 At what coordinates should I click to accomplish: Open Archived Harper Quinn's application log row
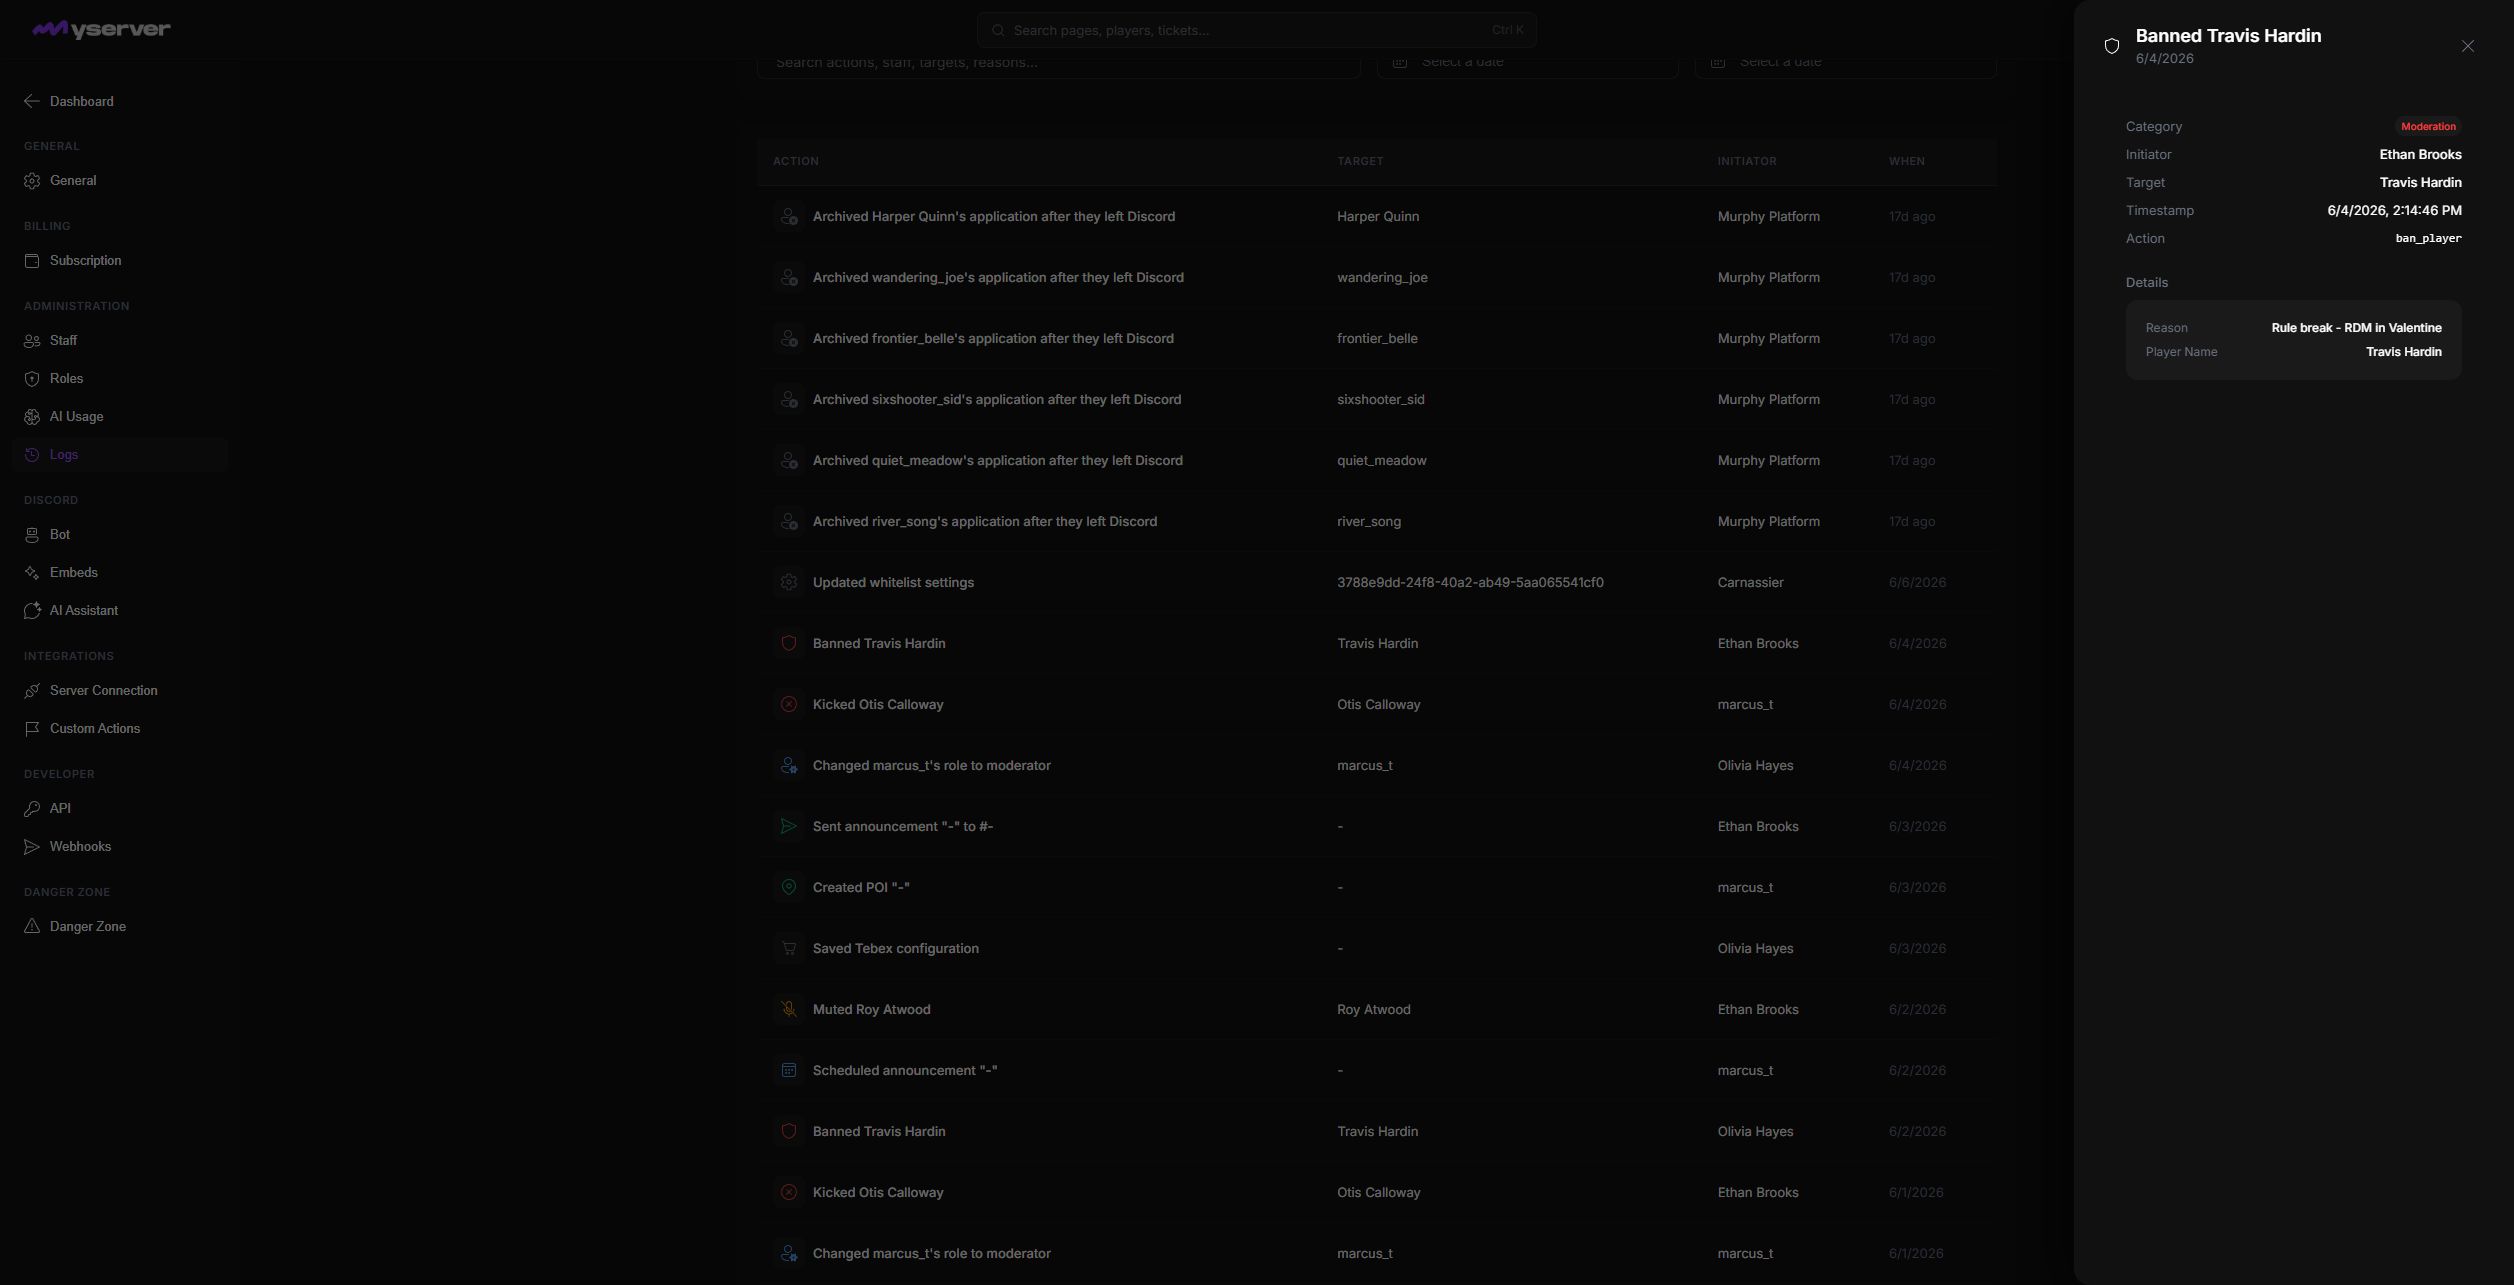tap(1376, 216)
